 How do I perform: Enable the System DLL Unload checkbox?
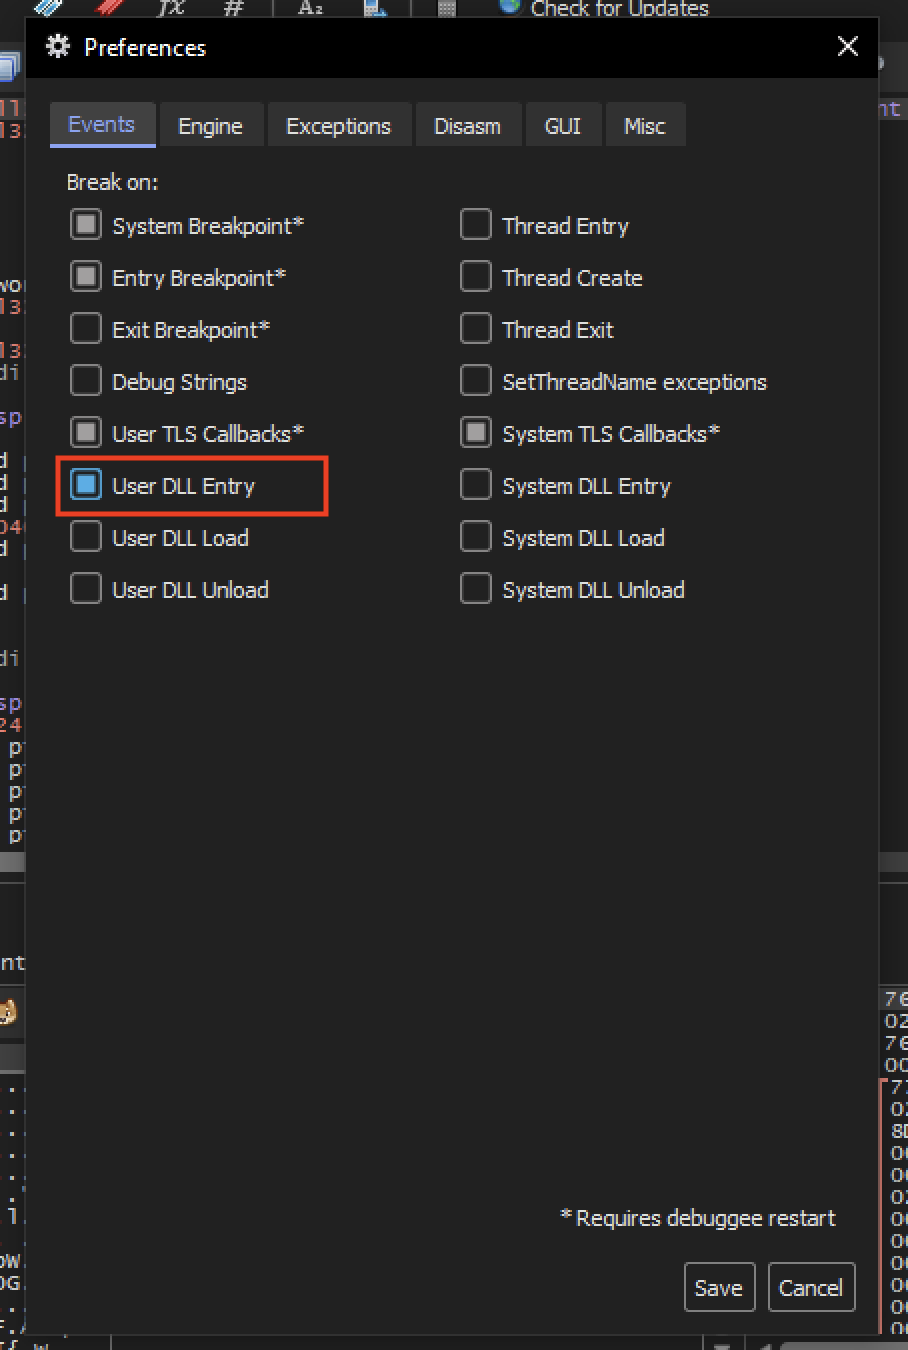476,589
